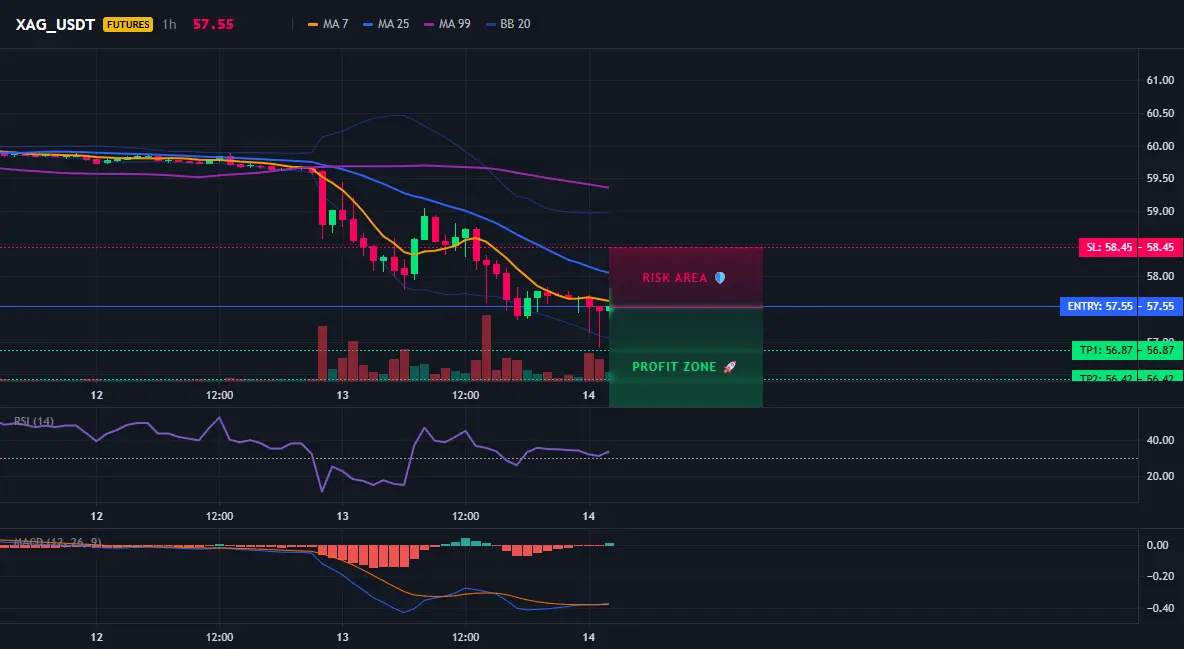Select the 1h timeframe label
Viewport: 1184px width, 649px height.
tap(169, 24)
